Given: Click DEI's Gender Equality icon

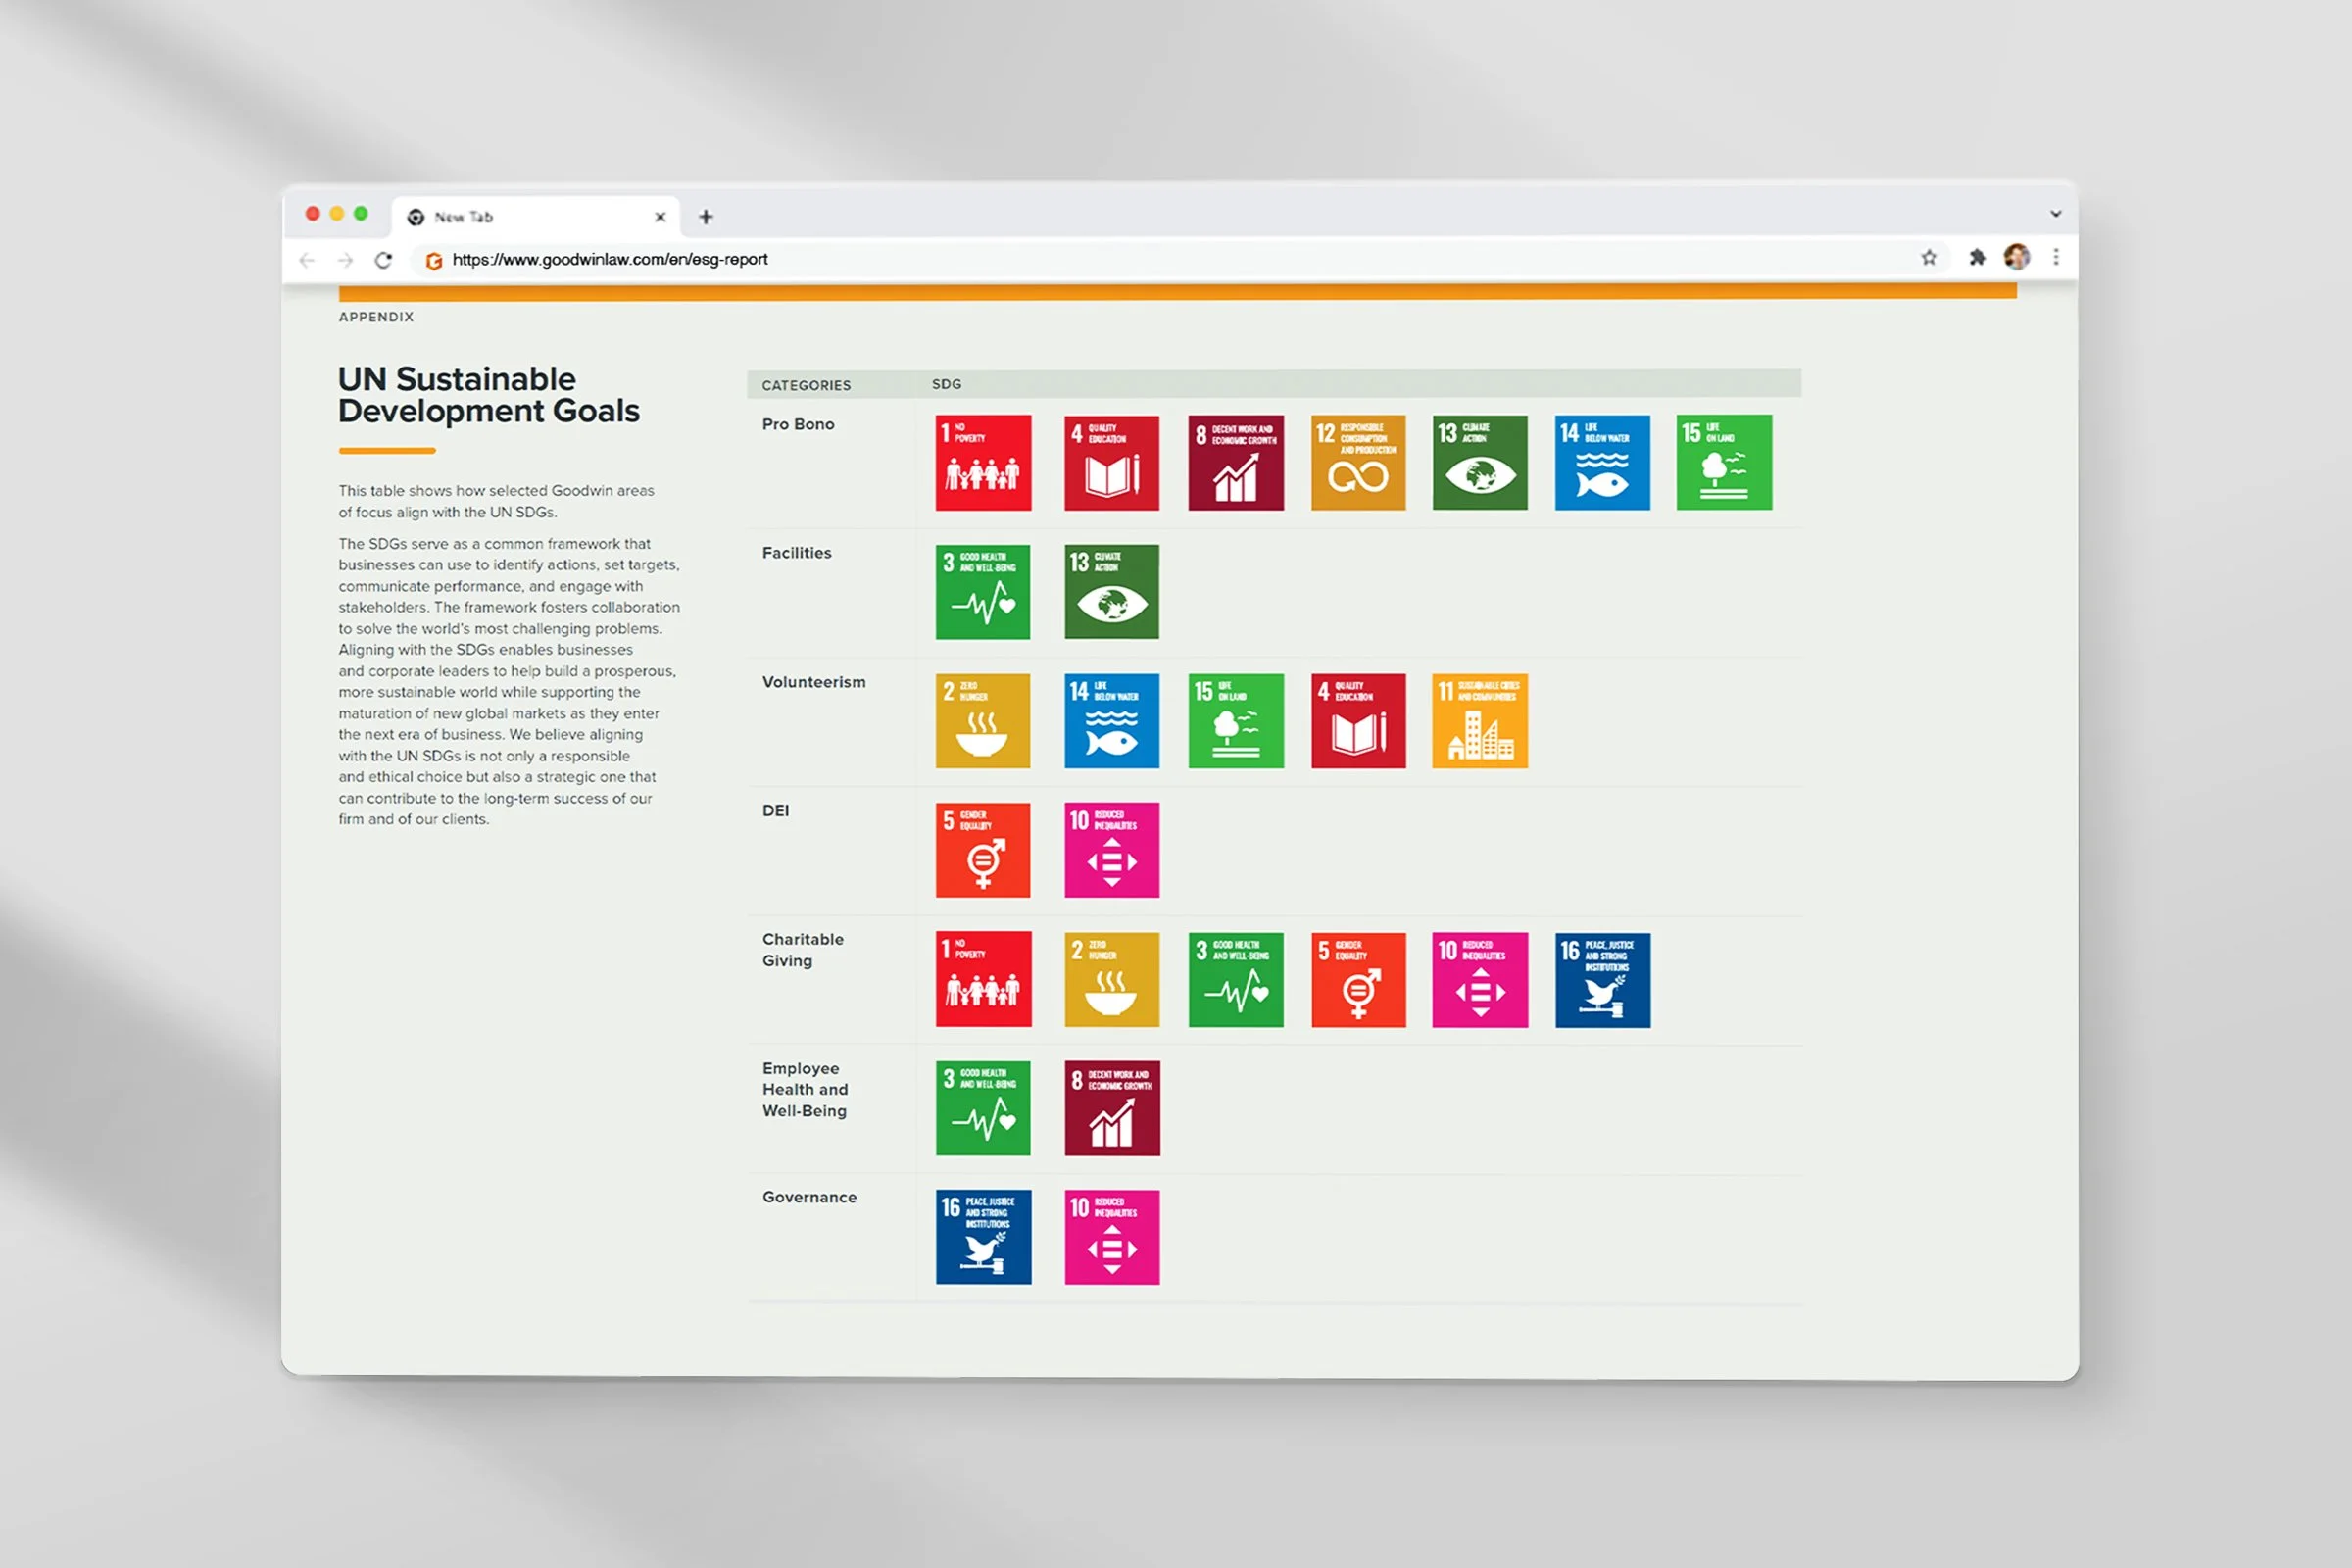Looking at the screenshot, I should point(983,850).
